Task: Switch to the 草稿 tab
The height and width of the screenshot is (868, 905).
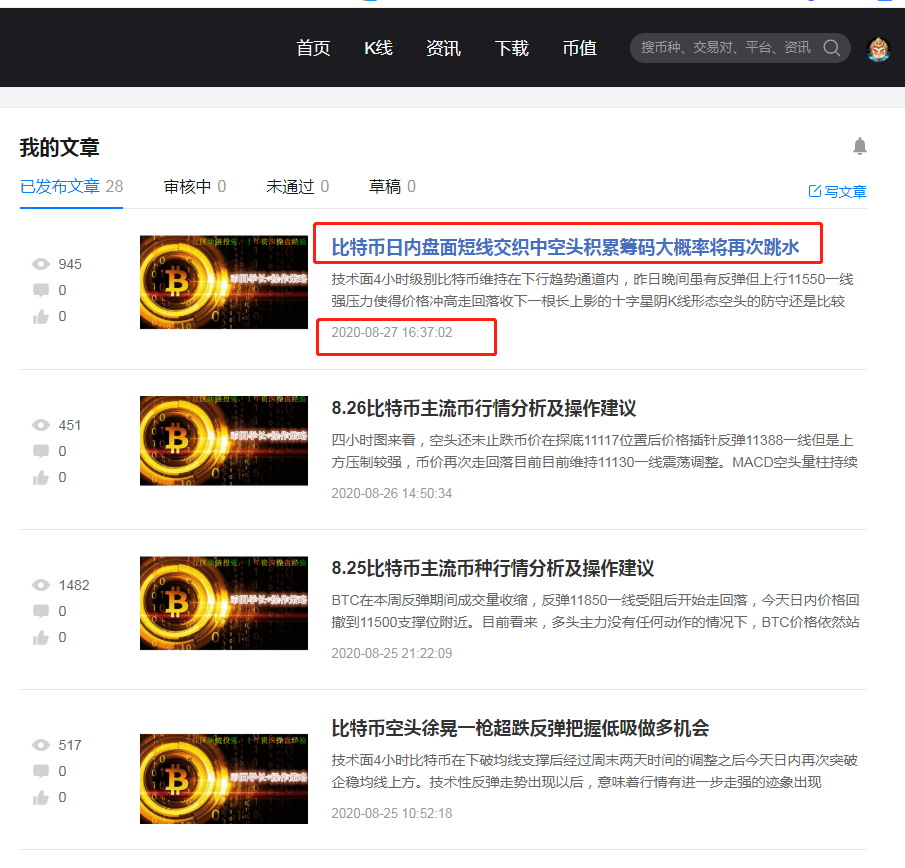Action: 385,186
